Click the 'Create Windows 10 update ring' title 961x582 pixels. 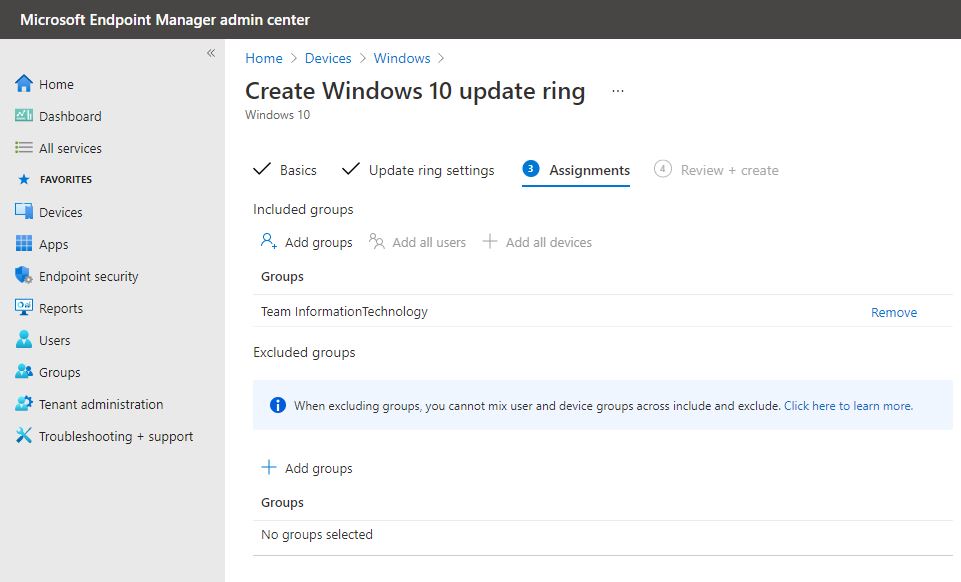pyautogui.click(x=415, y=91)
